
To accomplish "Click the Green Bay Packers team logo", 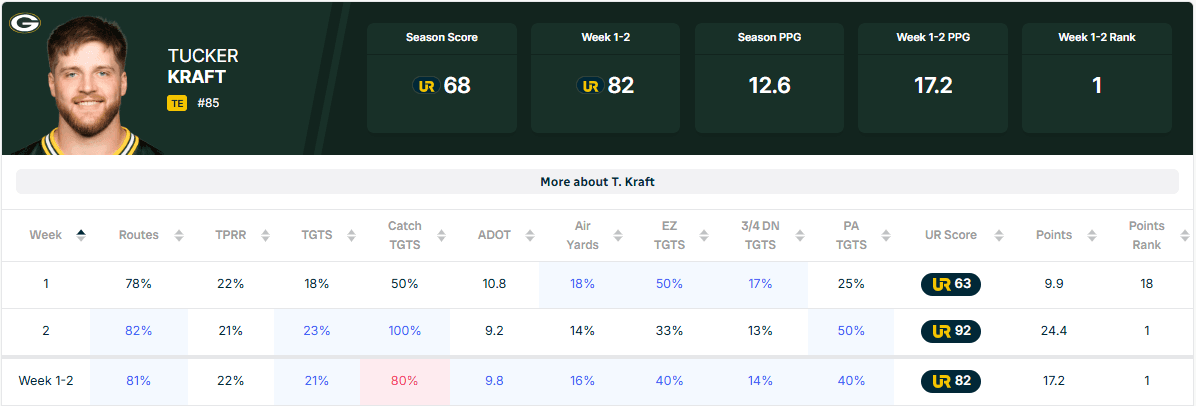I will (x=24, y=22).
